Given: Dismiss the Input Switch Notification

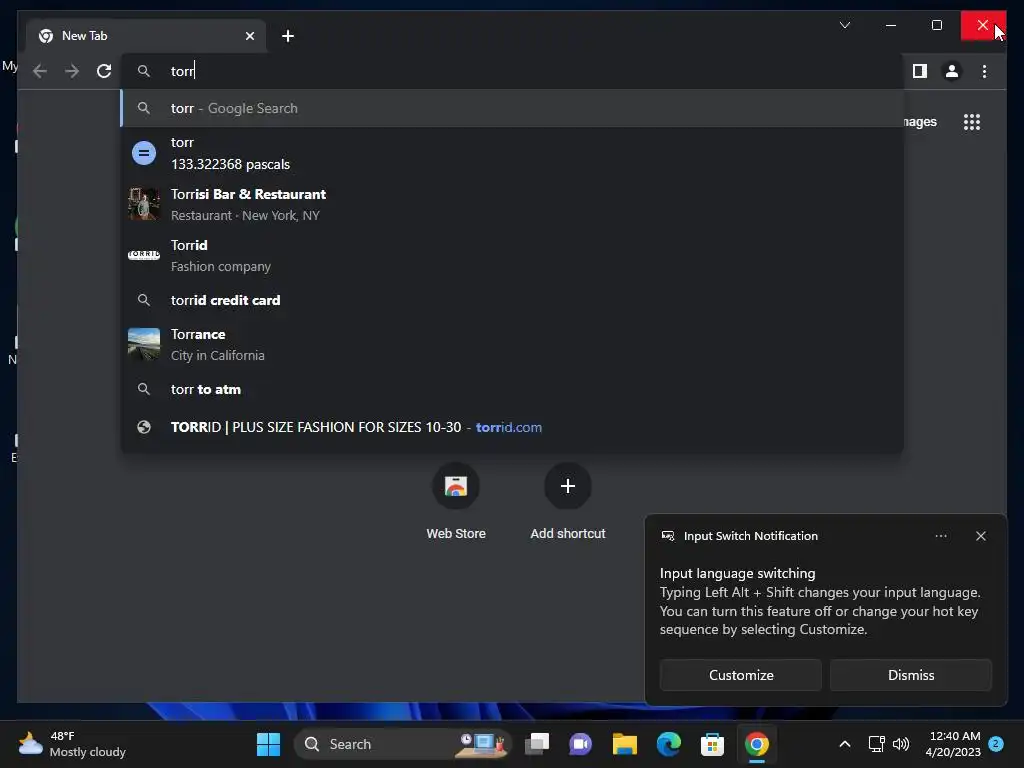Looking at the screenshot, I should coord(910,675).
